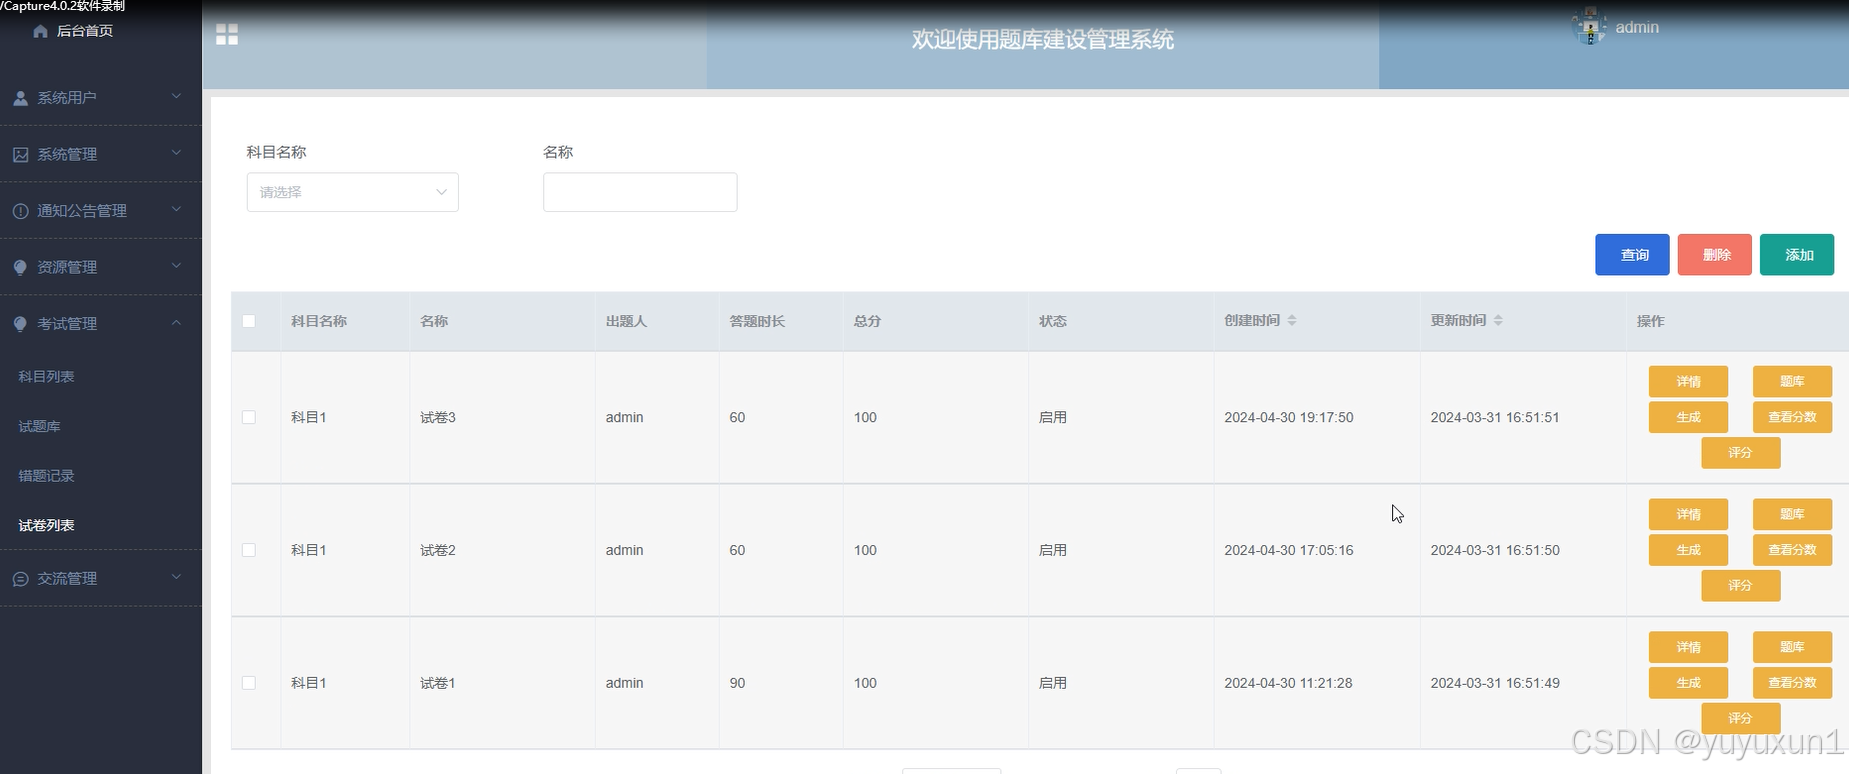
Task: Expand the 资源管理 menu chevron
Action: pos(176,266)
